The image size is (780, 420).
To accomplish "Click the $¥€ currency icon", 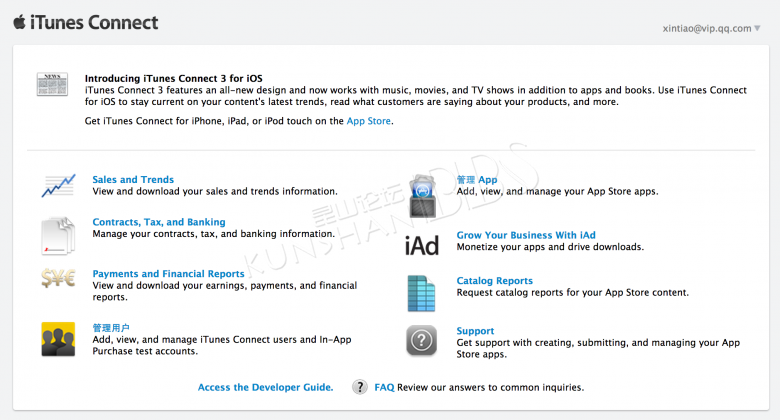I will pos(58,278).
